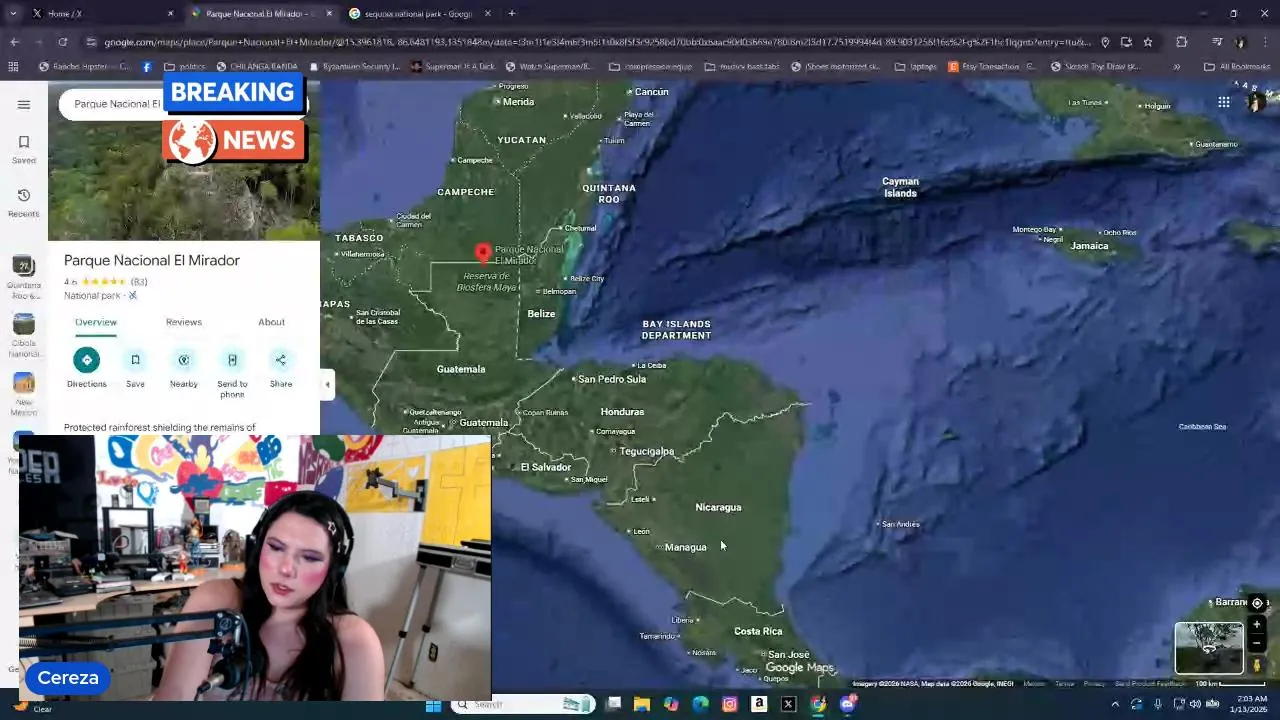Image resolution: width=1280 pixels, height=720 pixels.
Task: Click the browser back arrow
Action: (14, 42)
